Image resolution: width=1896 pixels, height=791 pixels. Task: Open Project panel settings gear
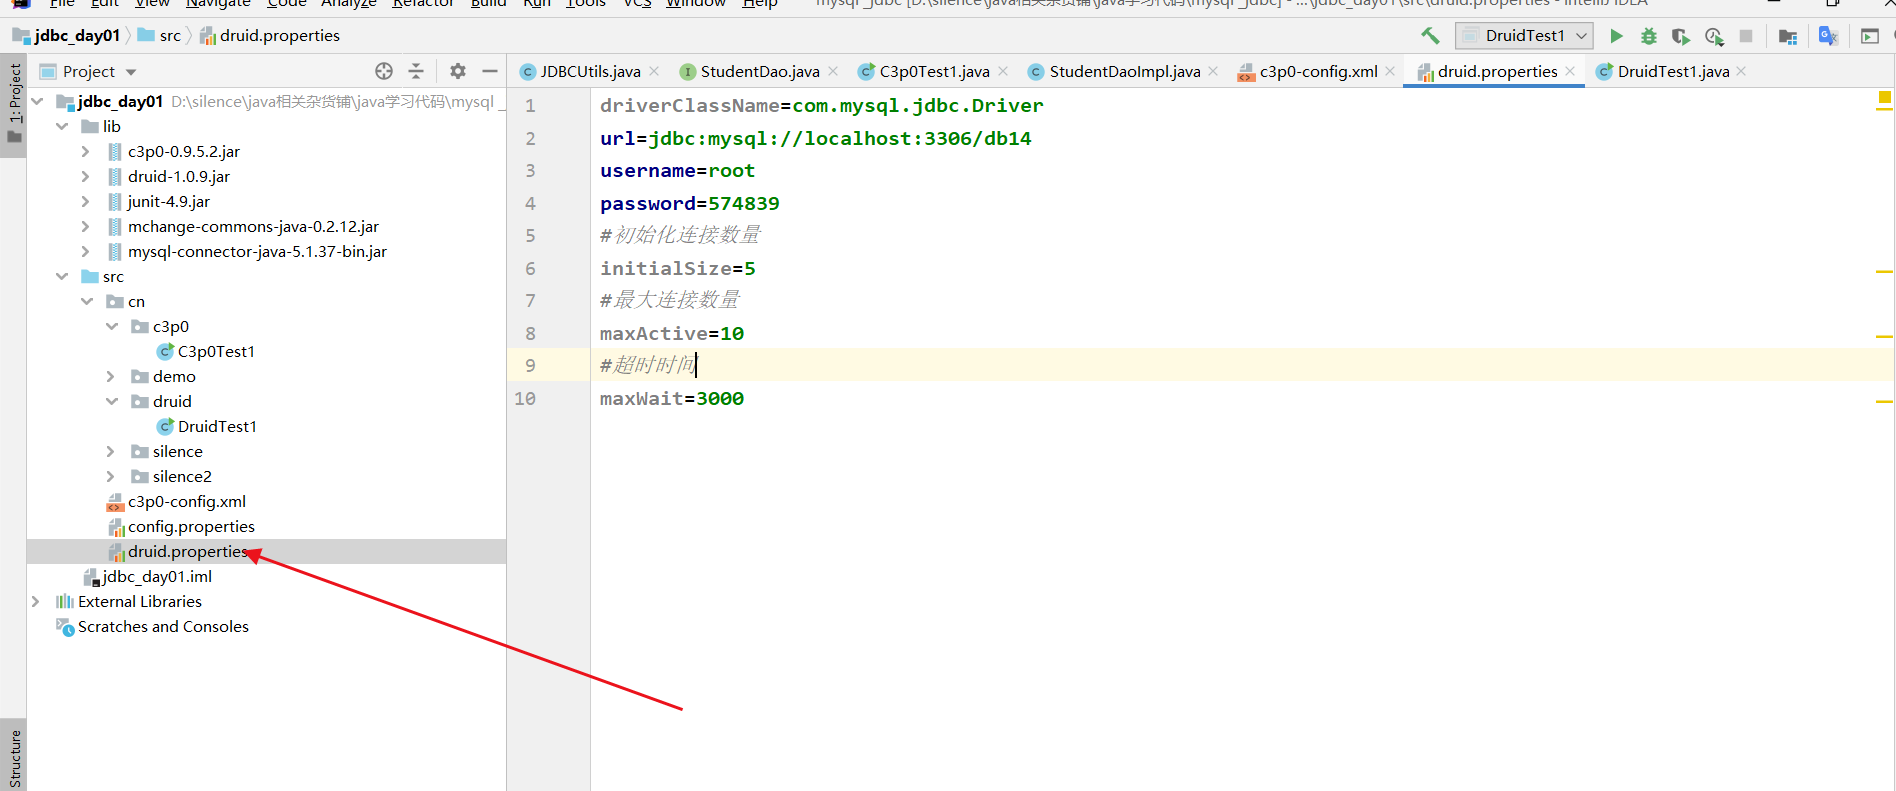click(458, 71)
